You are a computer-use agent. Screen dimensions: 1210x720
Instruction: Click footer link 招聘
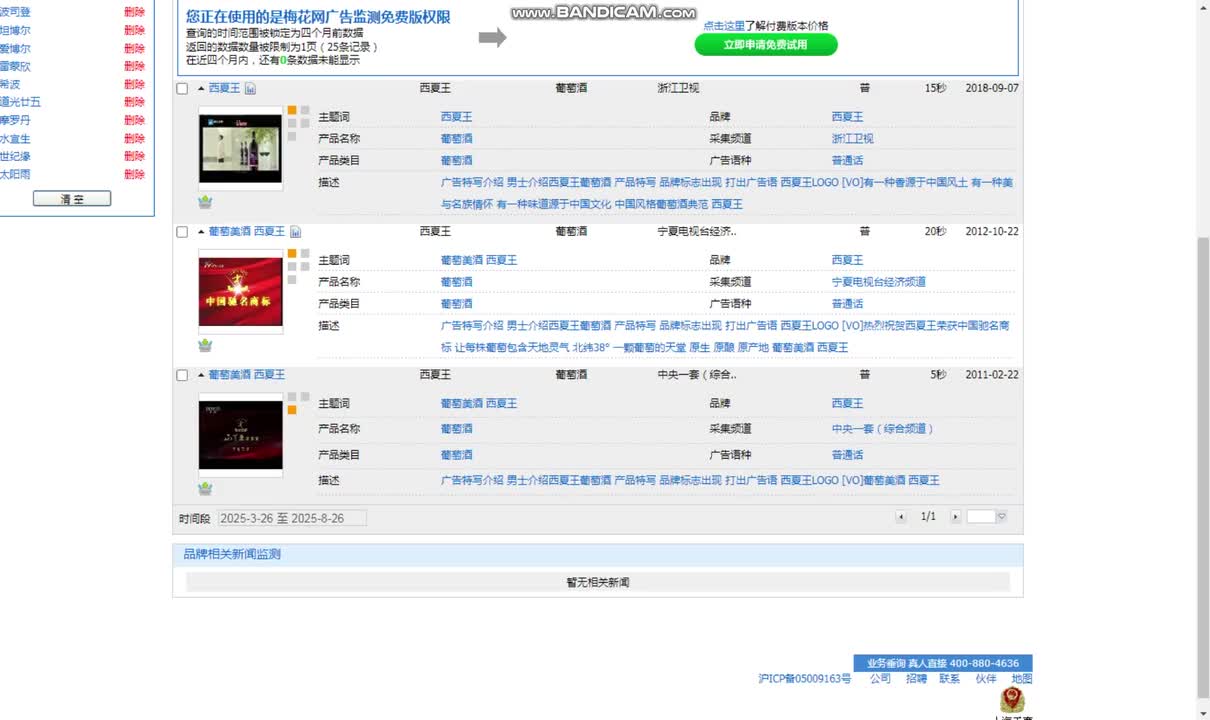click(x=916, y=678)
